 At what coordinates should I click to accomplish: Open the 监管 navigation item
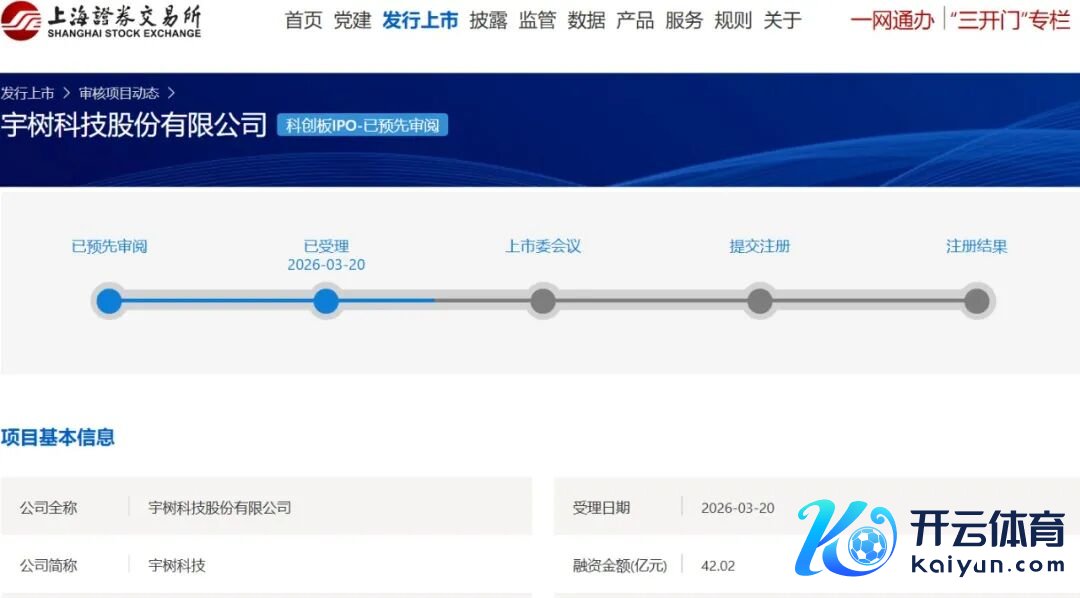pos(537,20)
